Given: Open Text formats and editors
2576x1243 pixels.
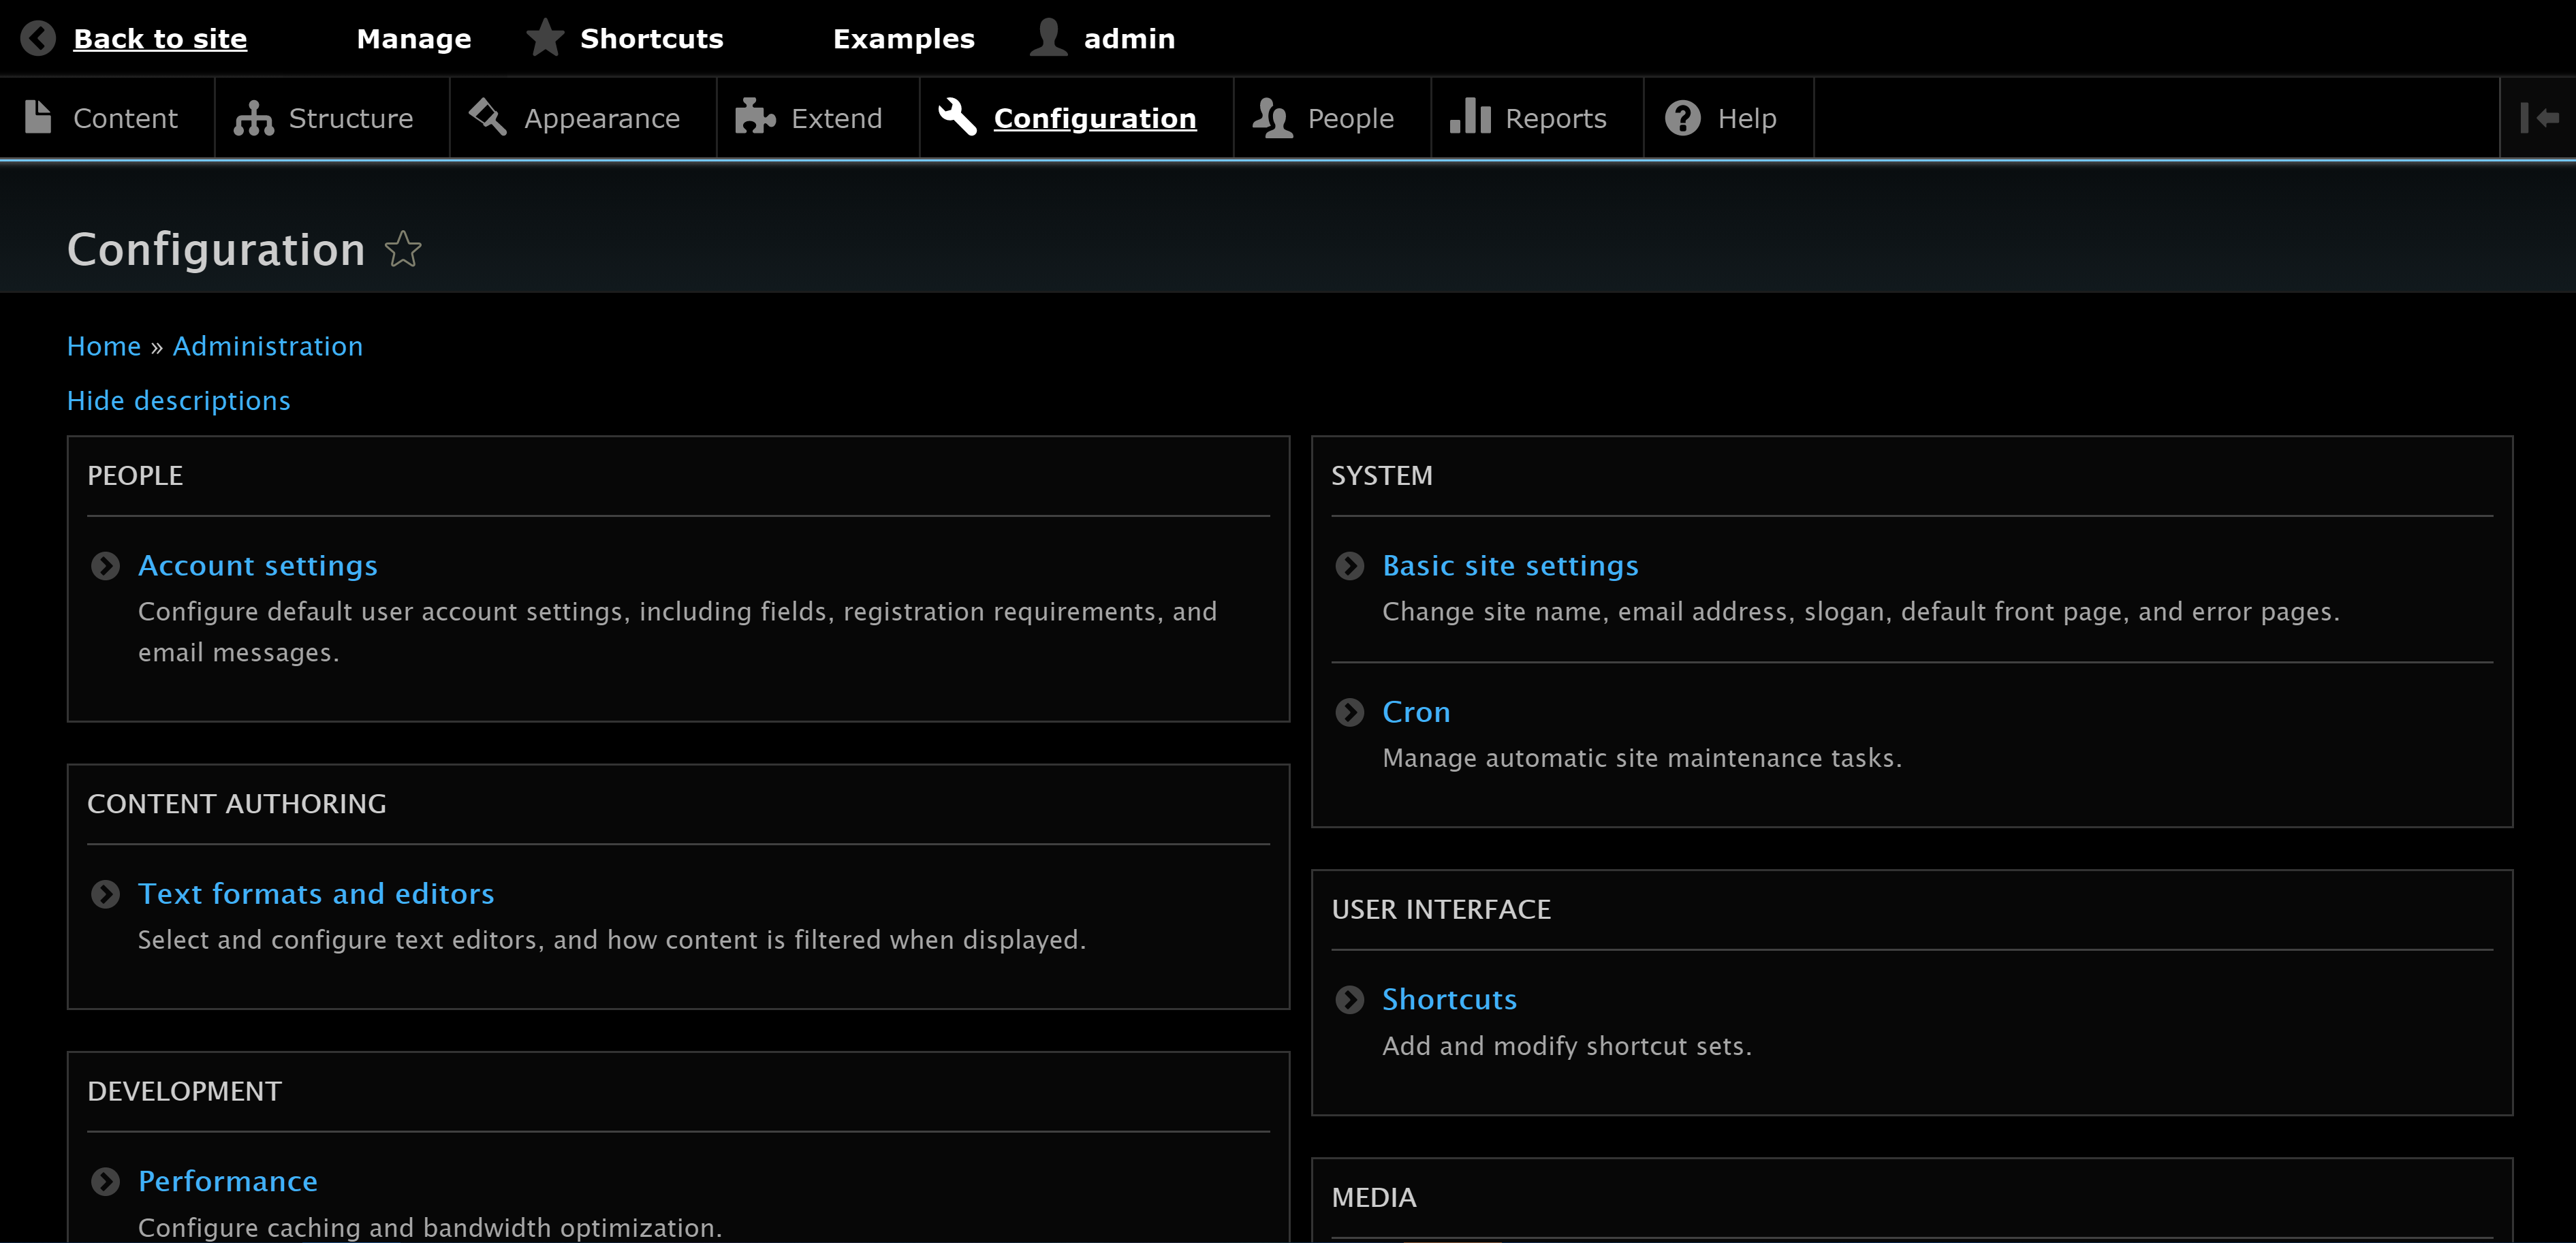Looking at the screenshot, I should [x=316, y=893].
